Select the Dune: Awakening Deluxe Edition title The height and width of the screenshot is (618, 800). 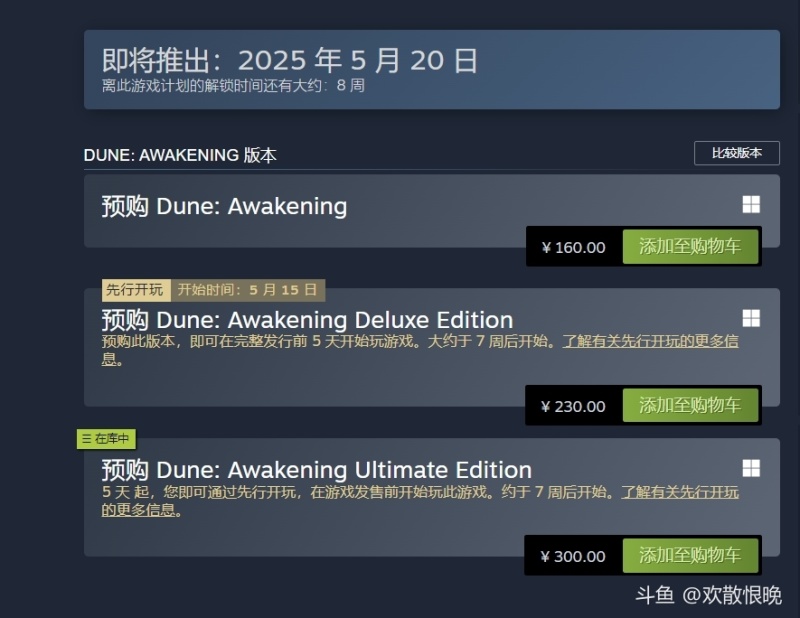(307, 320)
